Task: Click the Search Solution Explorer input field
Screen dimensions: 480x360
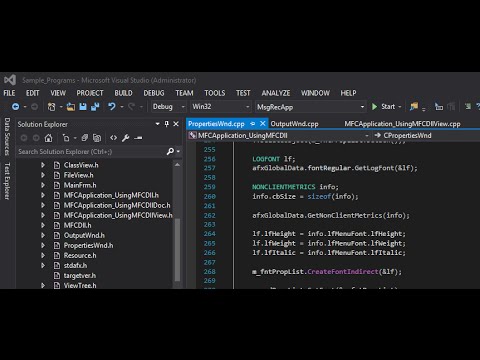Action: point(91,152)
